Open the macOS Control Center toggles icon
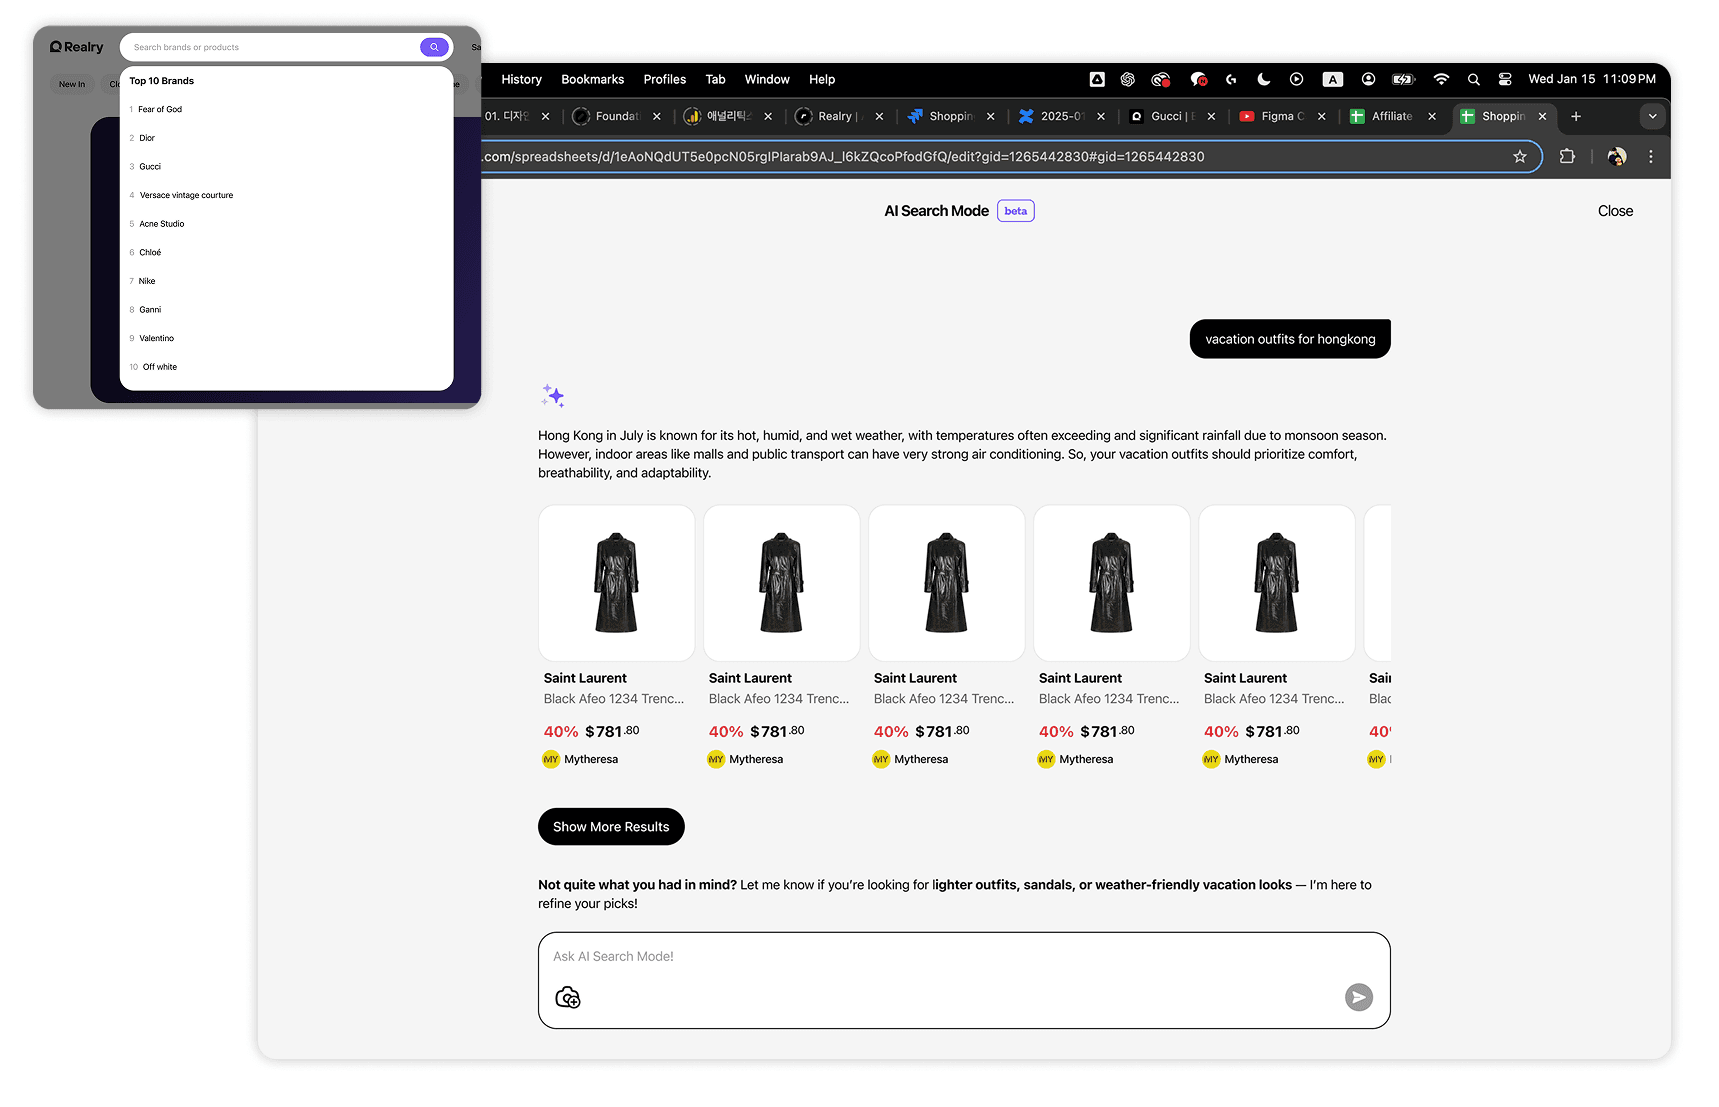Image resolution: width=1719 pixels, height=1107 pixels. click(1504, 80)
